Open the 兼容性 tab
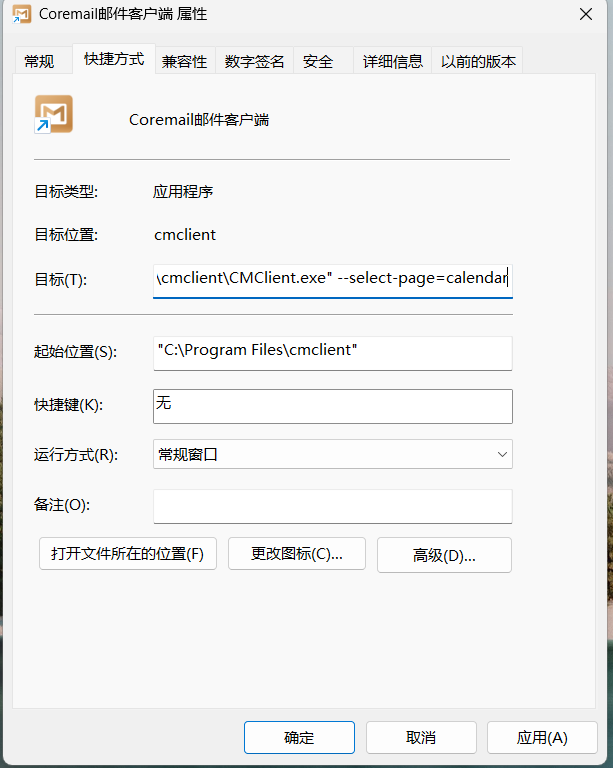Viewport: 613px width, 768px height. coord(185,62)
